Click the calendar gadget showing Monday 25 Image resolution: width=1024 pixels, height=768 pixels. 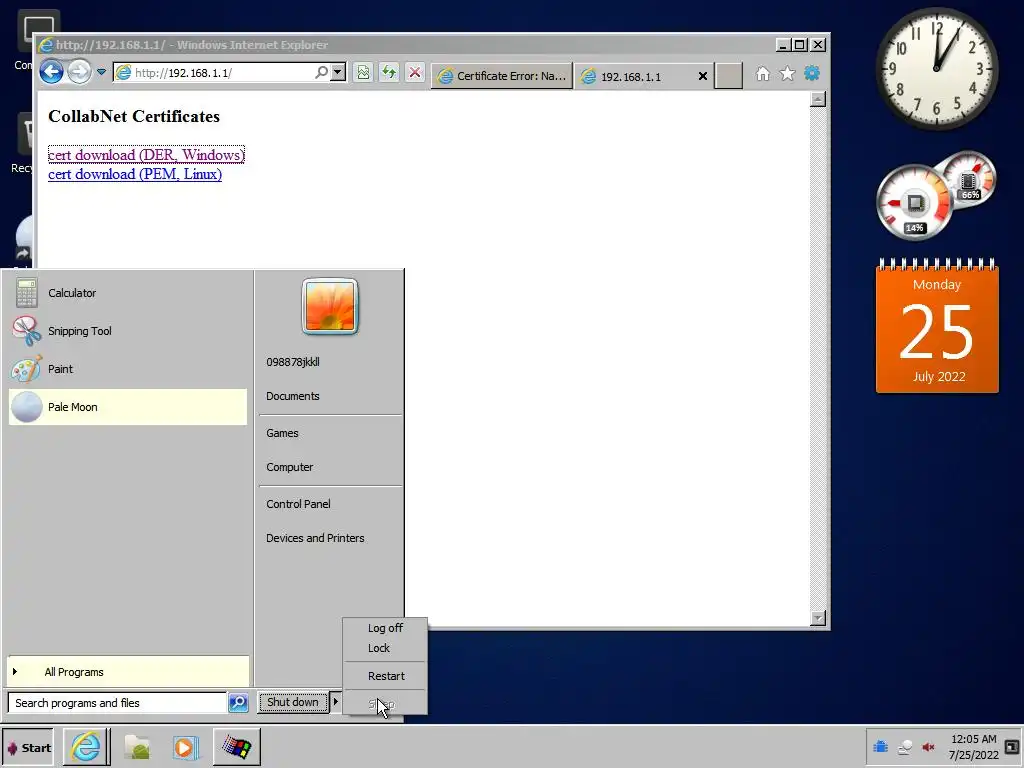click(x=937, y=326)
